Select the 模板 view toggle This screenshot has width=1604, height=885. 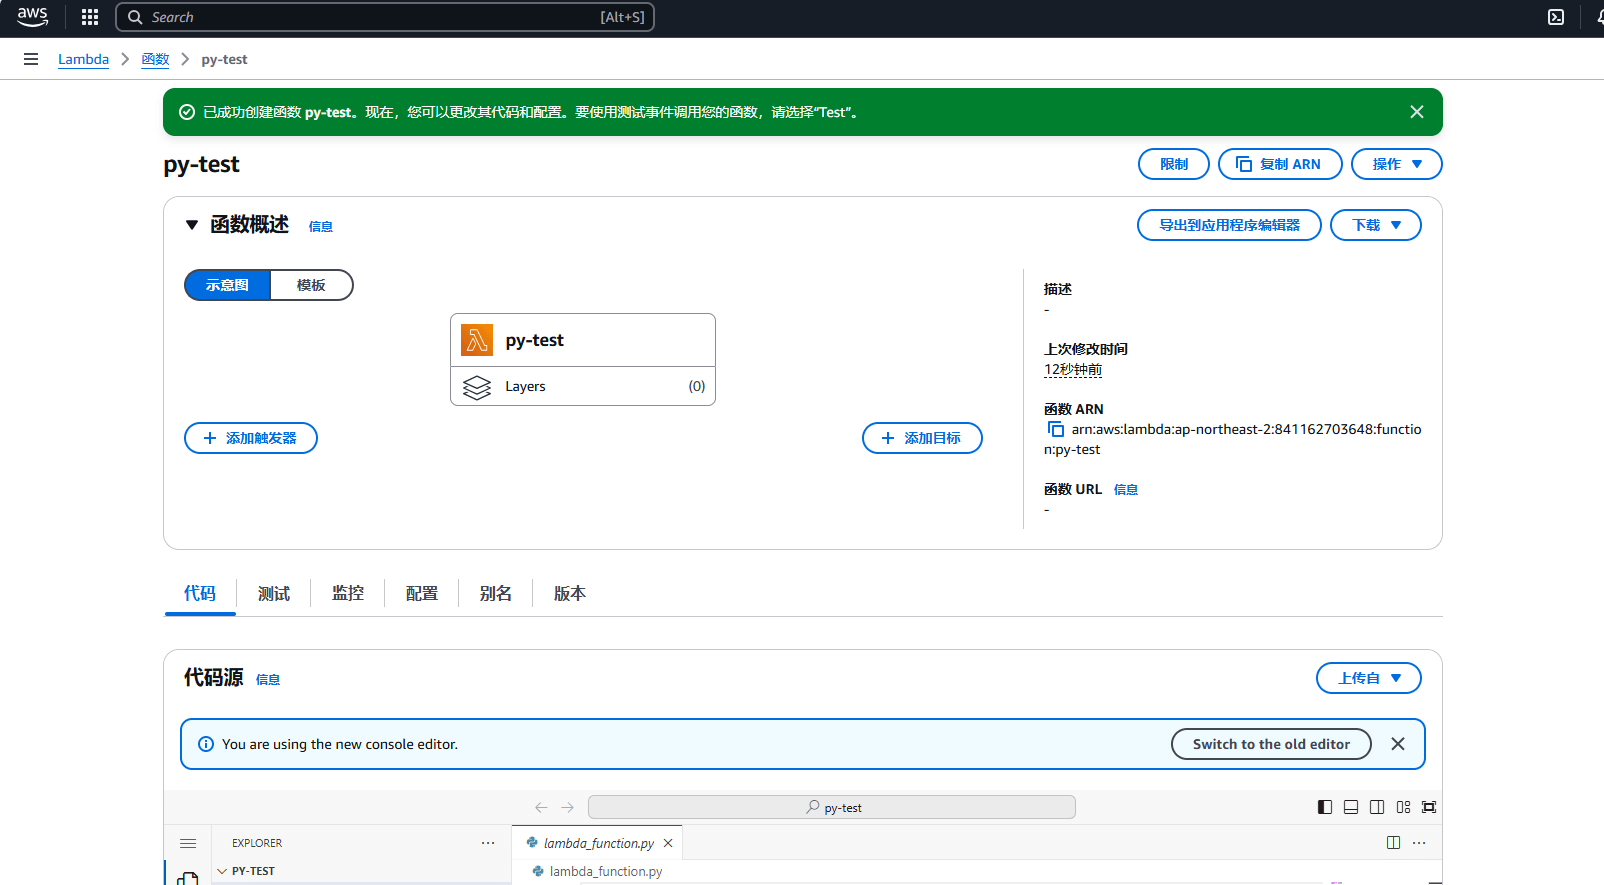[311, 285]
